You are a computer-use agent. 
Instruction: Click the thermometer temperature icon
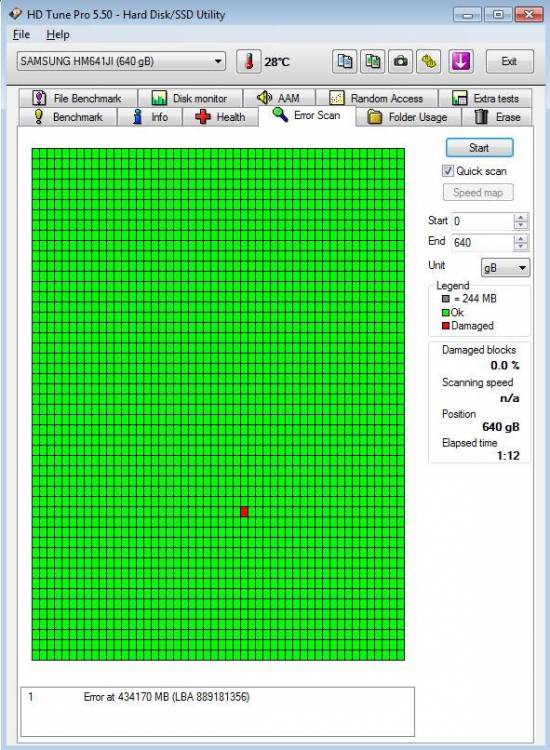pos(249,61)
